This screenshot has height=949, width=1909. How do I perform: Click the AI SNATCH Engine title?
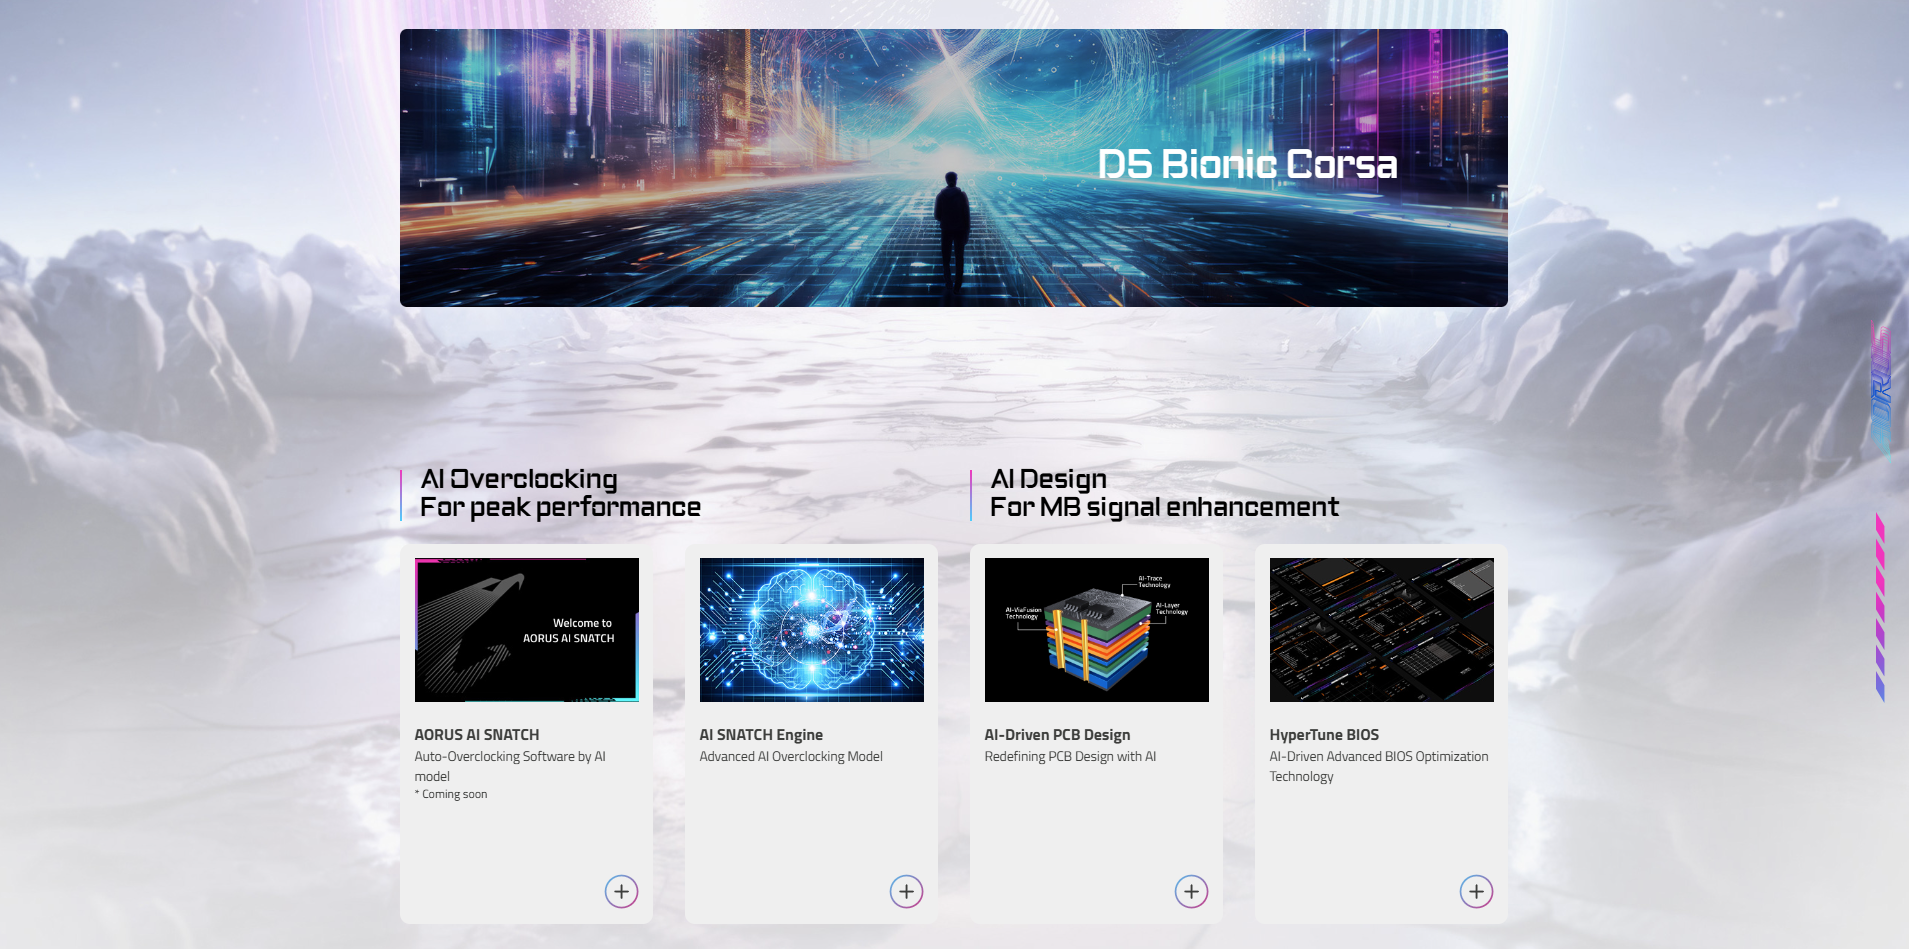pos(761,735)
